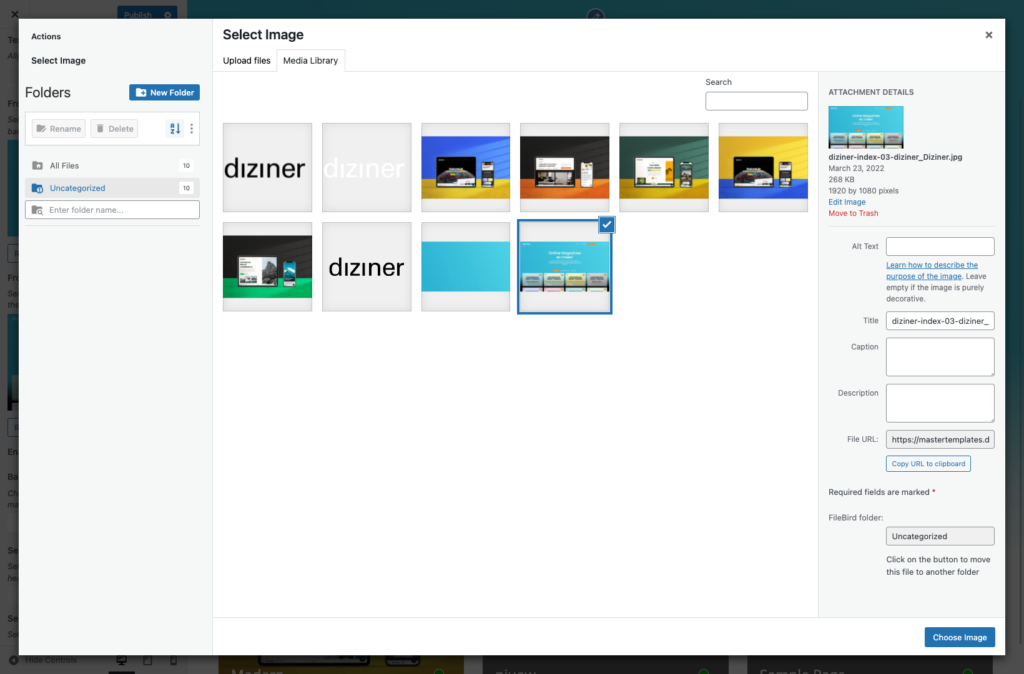Select the All Files folder
Screen dimensions: 1024x674
tap(64, 165)
